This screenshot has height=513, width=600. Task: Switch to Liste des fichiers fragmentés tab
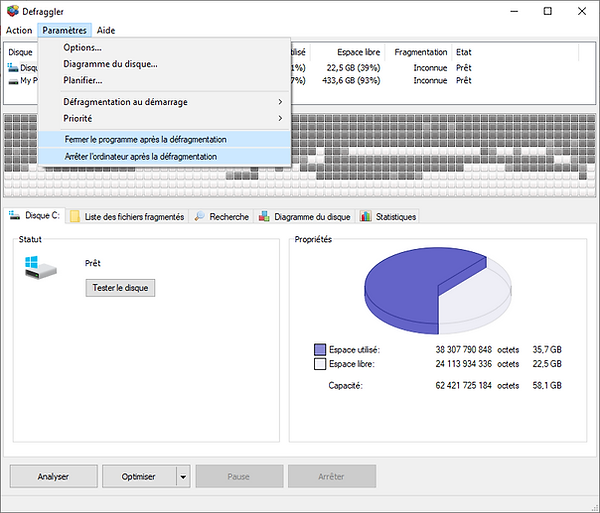pos(127,217)
